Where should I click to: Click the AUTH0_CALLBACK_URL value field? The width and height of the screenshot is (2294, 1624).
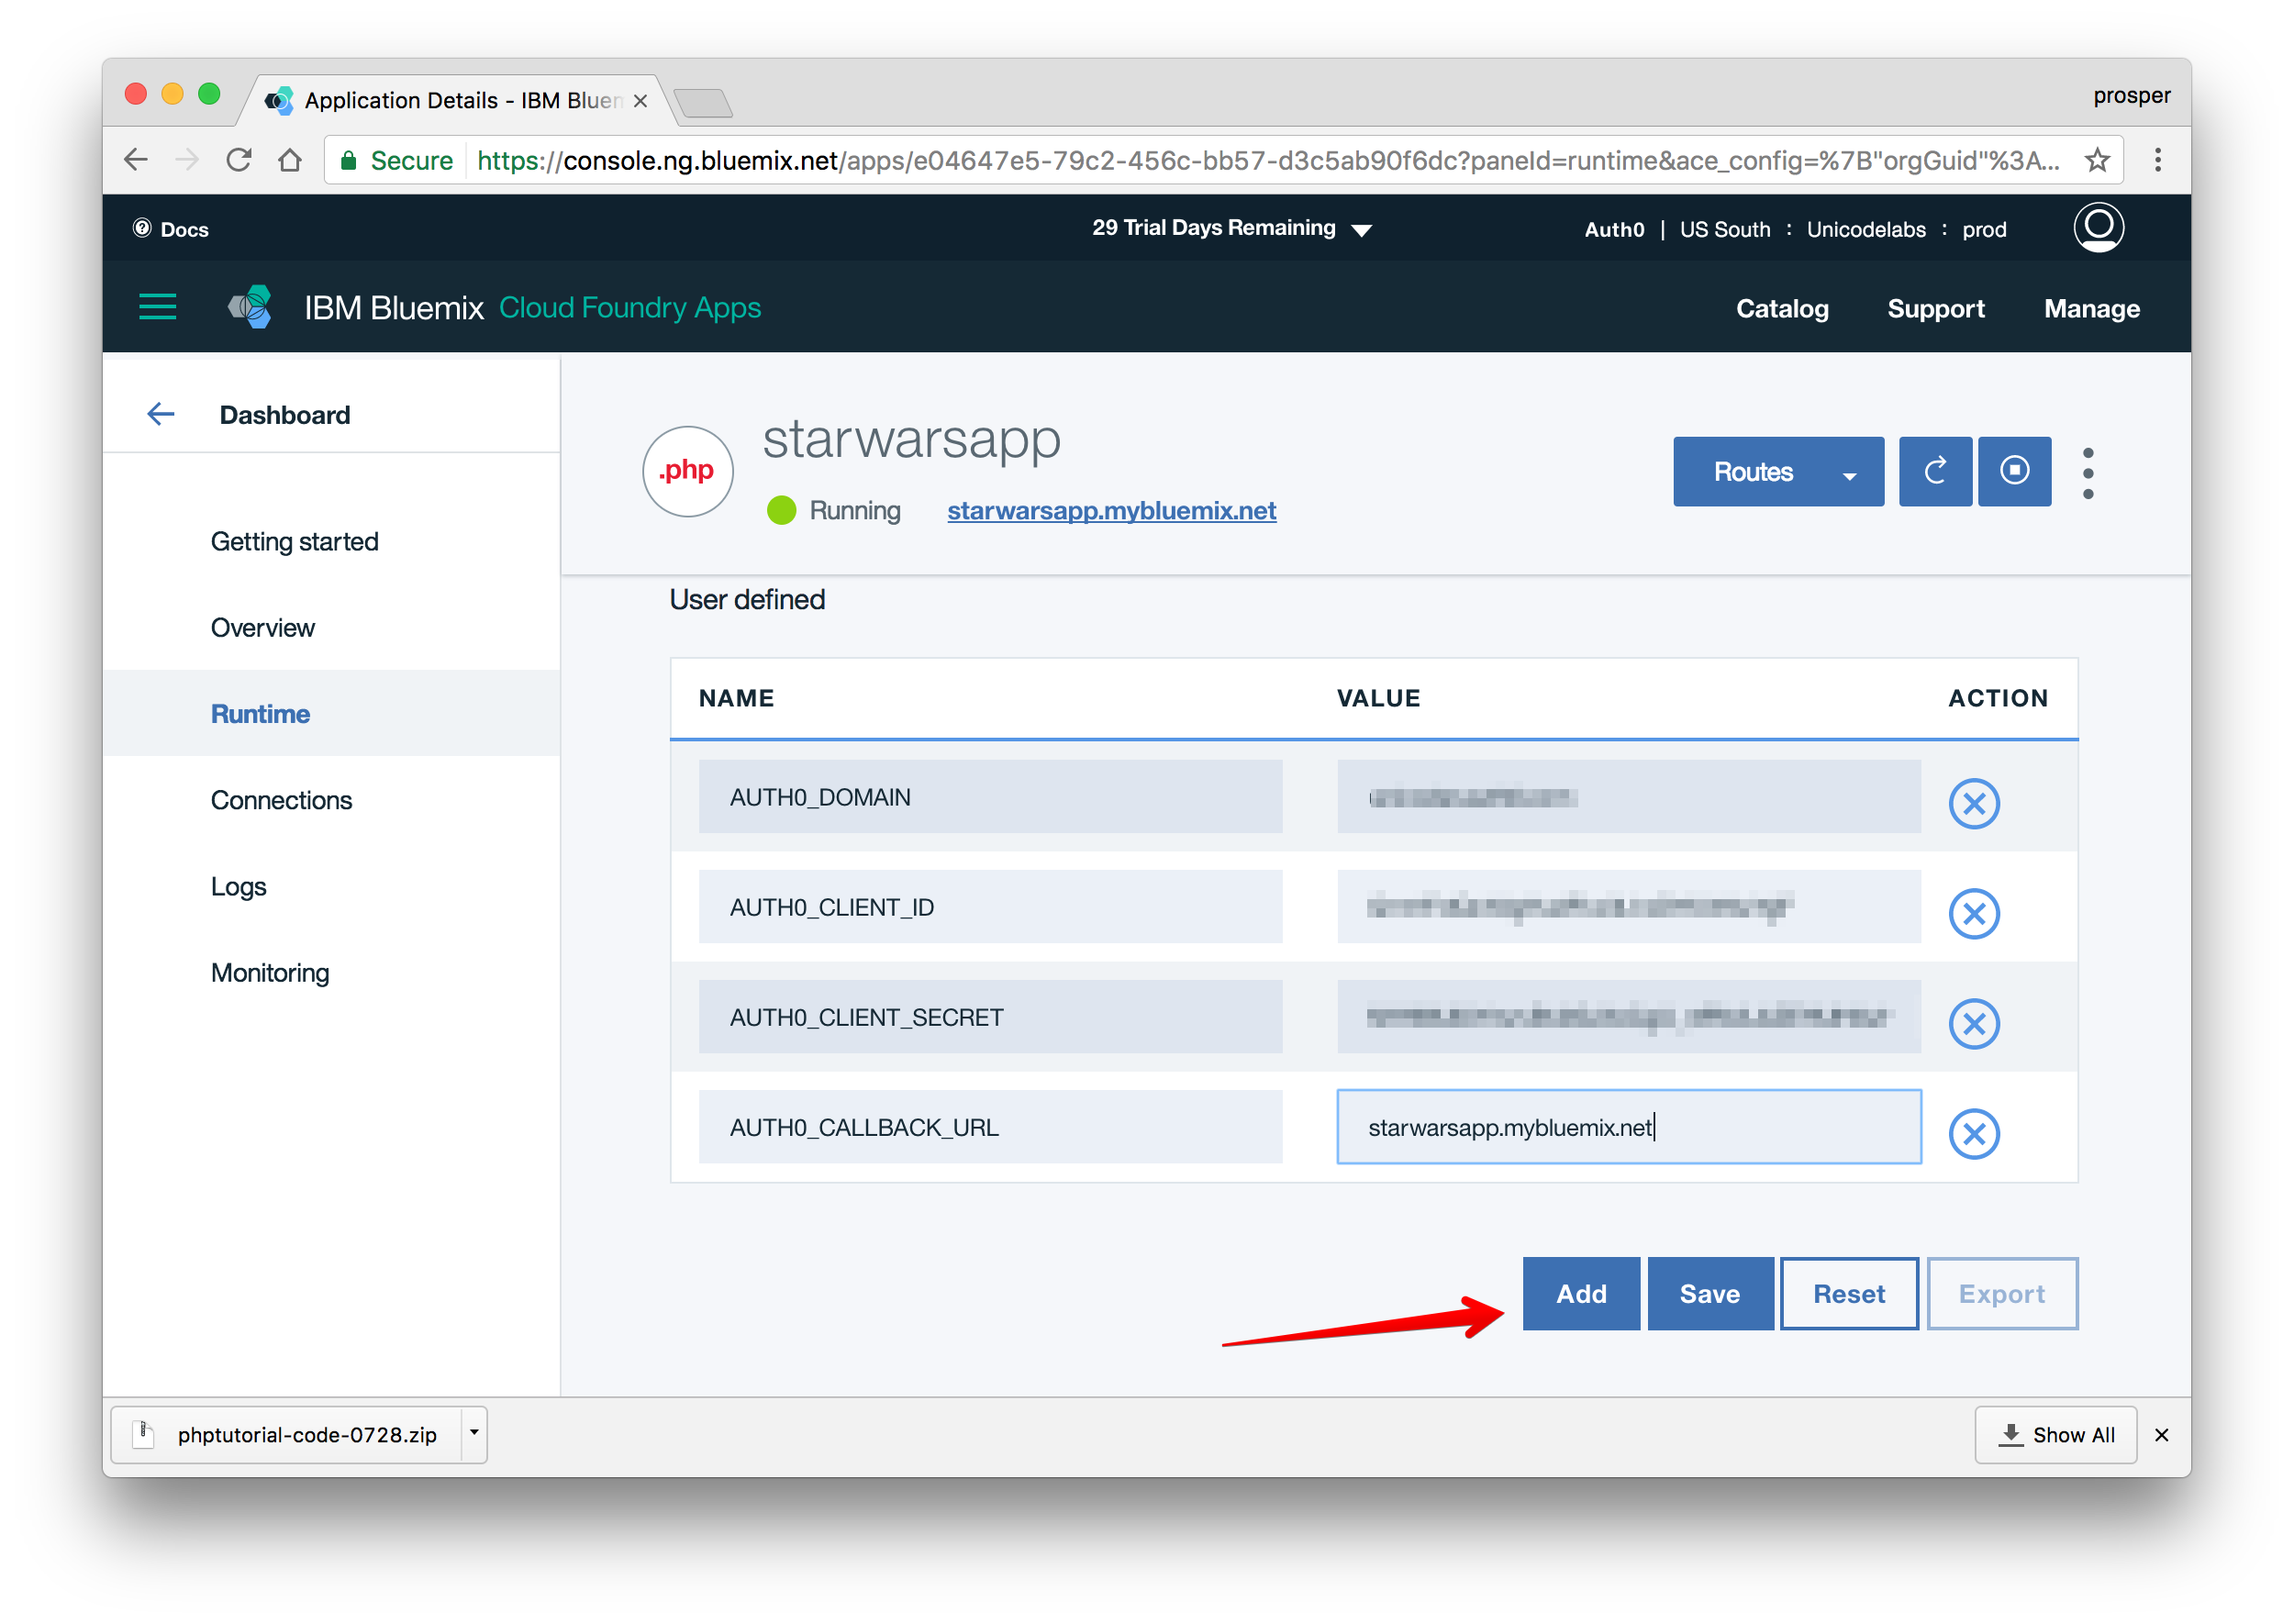click(1628, 1127)
